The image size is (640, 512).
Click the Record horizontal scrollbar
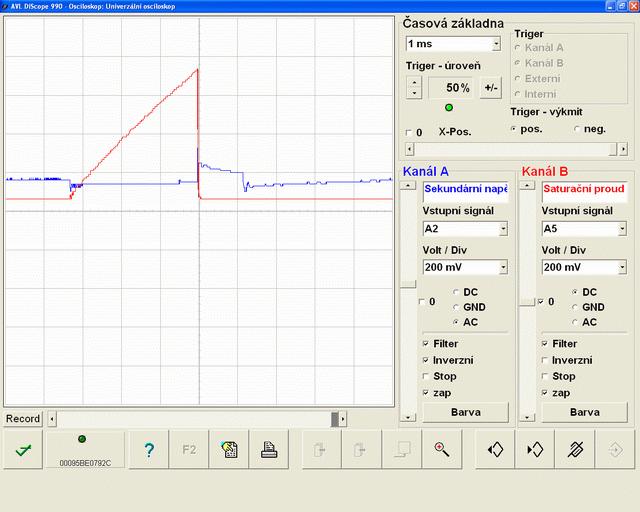tap(190, 419)
